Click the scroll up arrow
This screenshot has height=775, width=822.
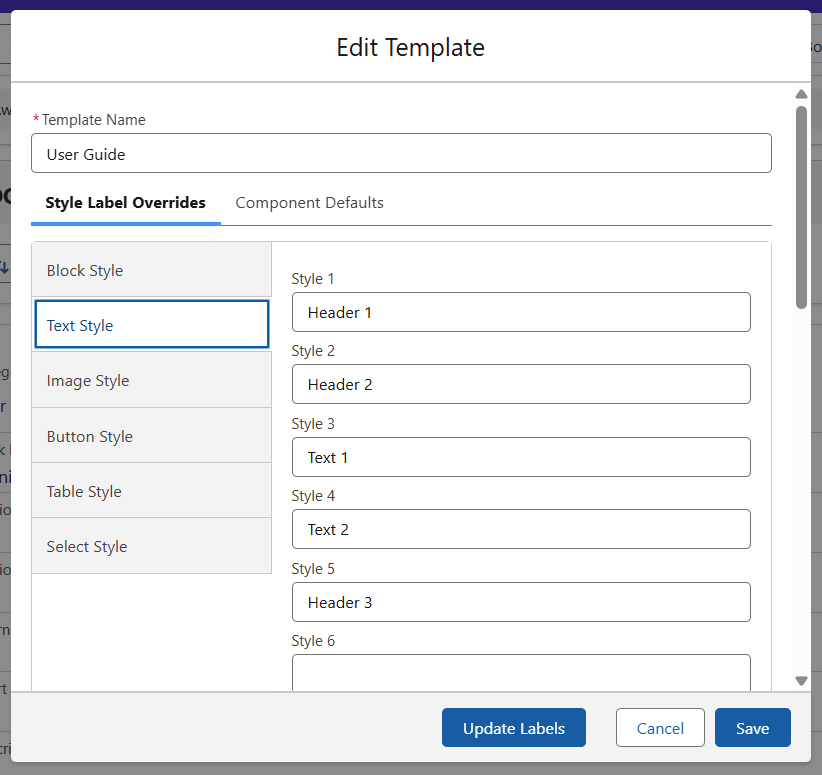(801, 94)
